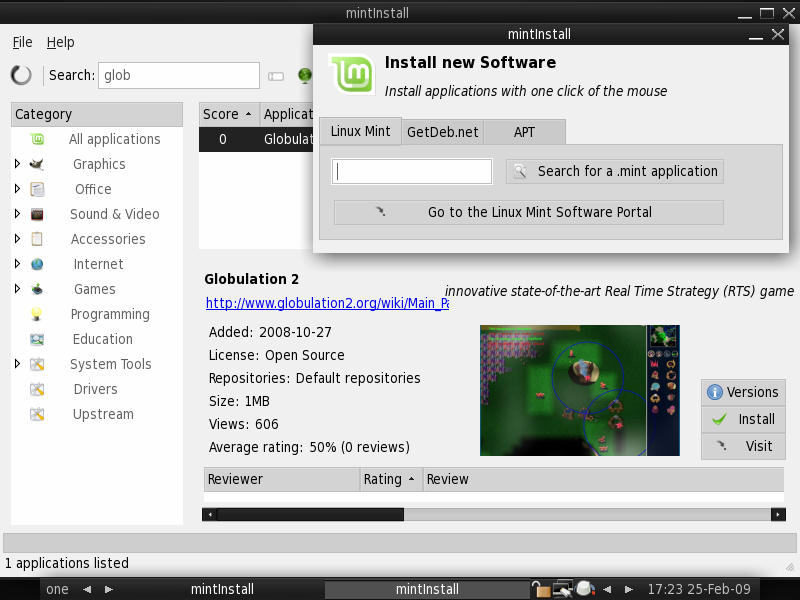This screenshot has height=600, width=800.
Task: Switch to the Linux Mint tab
Action: [360, 131]
